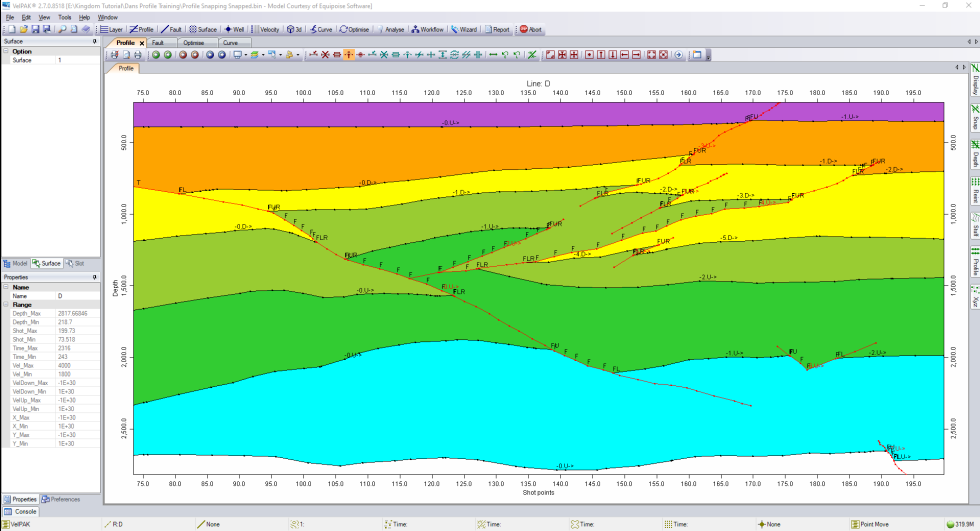Image resolution: width=980 pixels, height=531 pixels.
Task: Open the View menu
Action: point(44,17)
